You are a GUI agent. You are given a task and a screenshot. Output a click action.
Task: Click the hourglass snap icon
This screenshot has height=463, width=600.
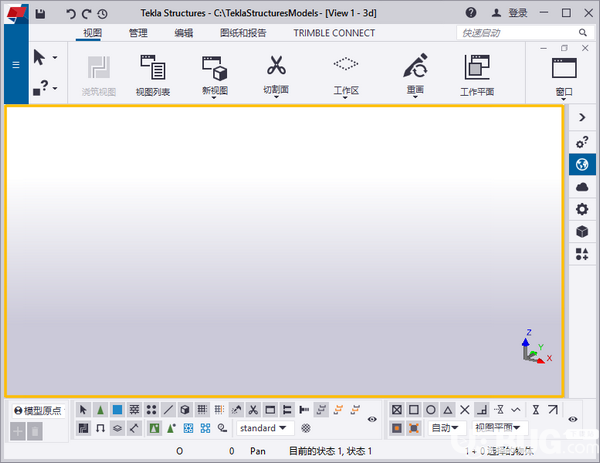tap(536, 410)
